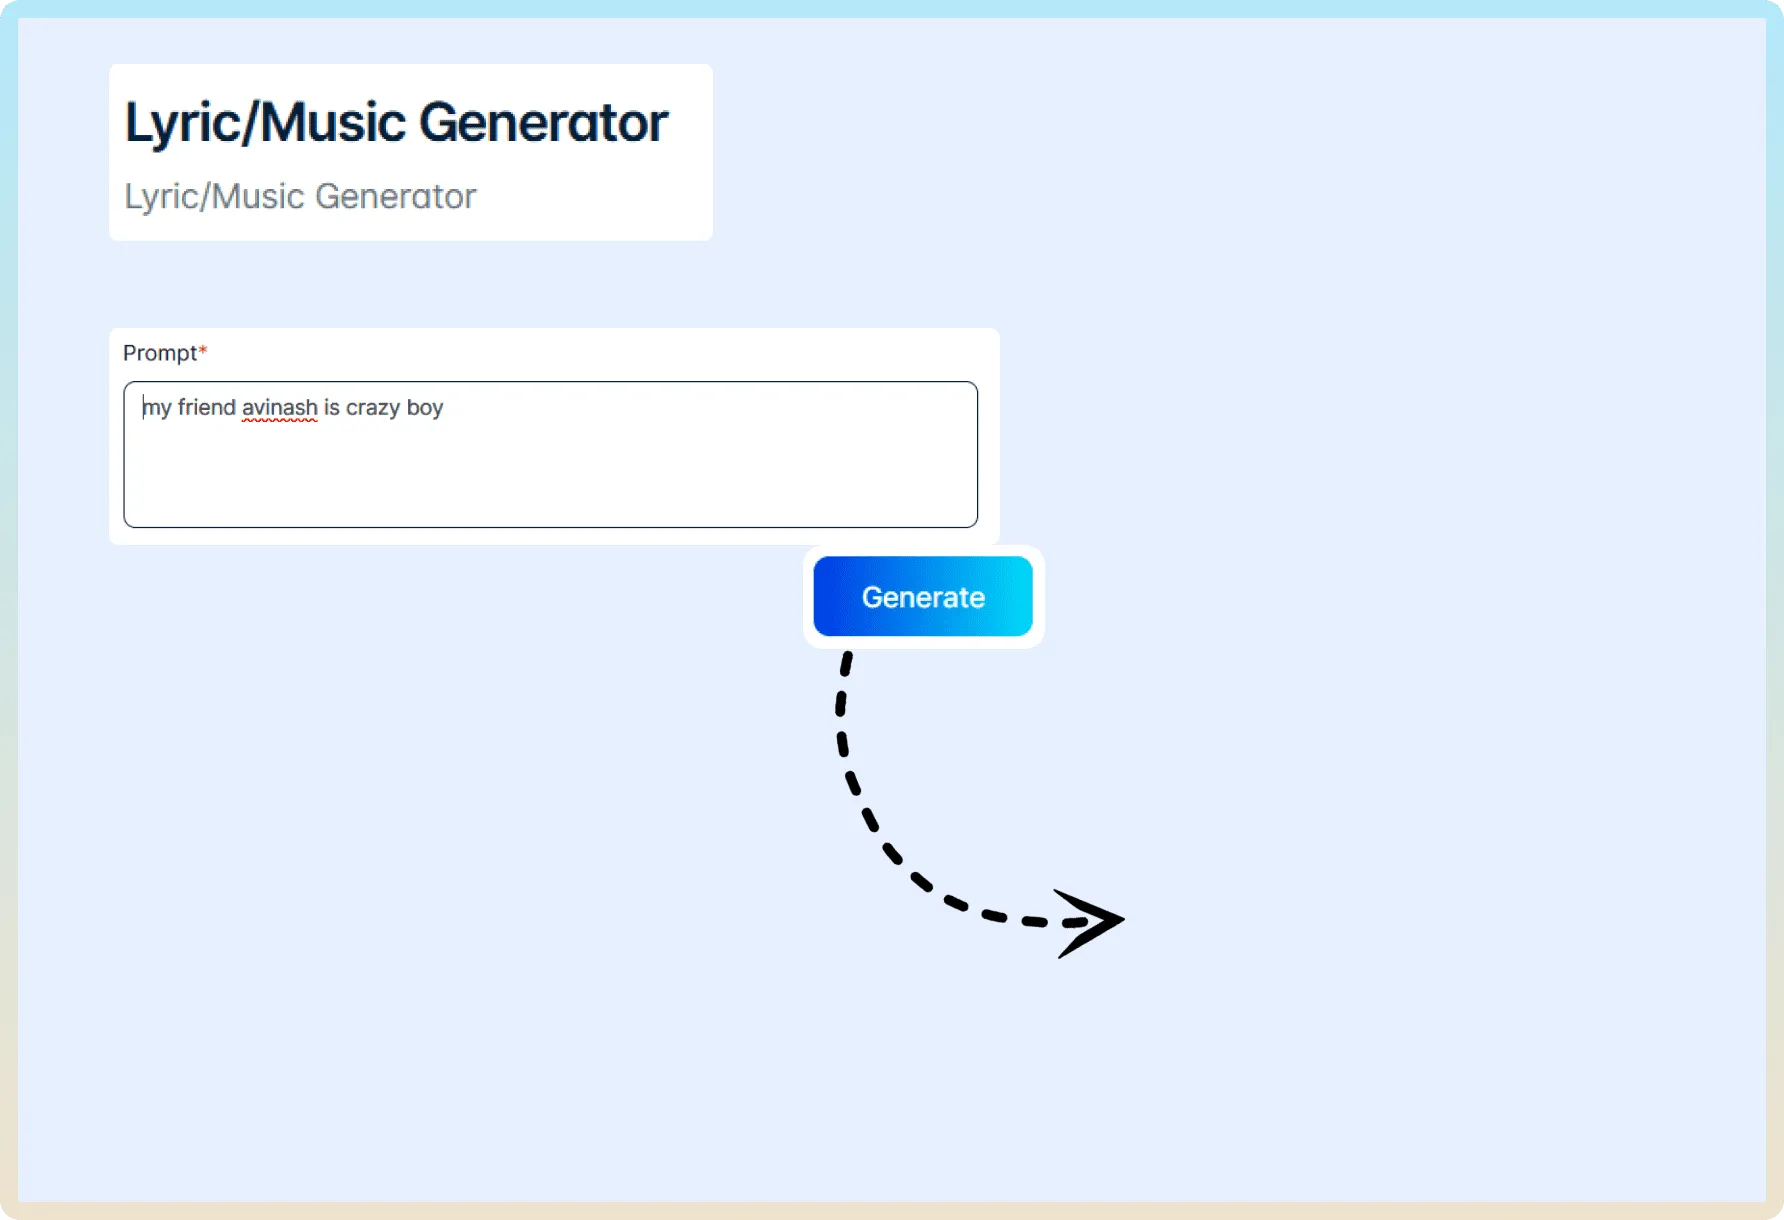
Task: Click the misspelled word avinash
Action: point(279,408)
